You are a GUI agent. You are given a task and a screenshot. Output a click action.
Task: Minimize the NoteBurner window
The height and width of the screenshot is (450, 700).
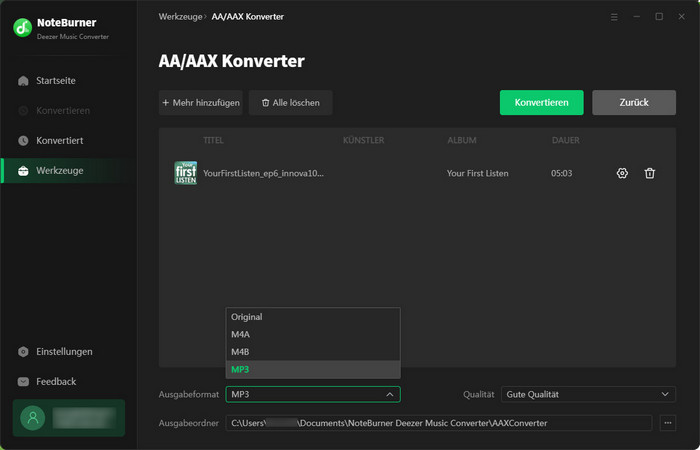click(637, 17)
